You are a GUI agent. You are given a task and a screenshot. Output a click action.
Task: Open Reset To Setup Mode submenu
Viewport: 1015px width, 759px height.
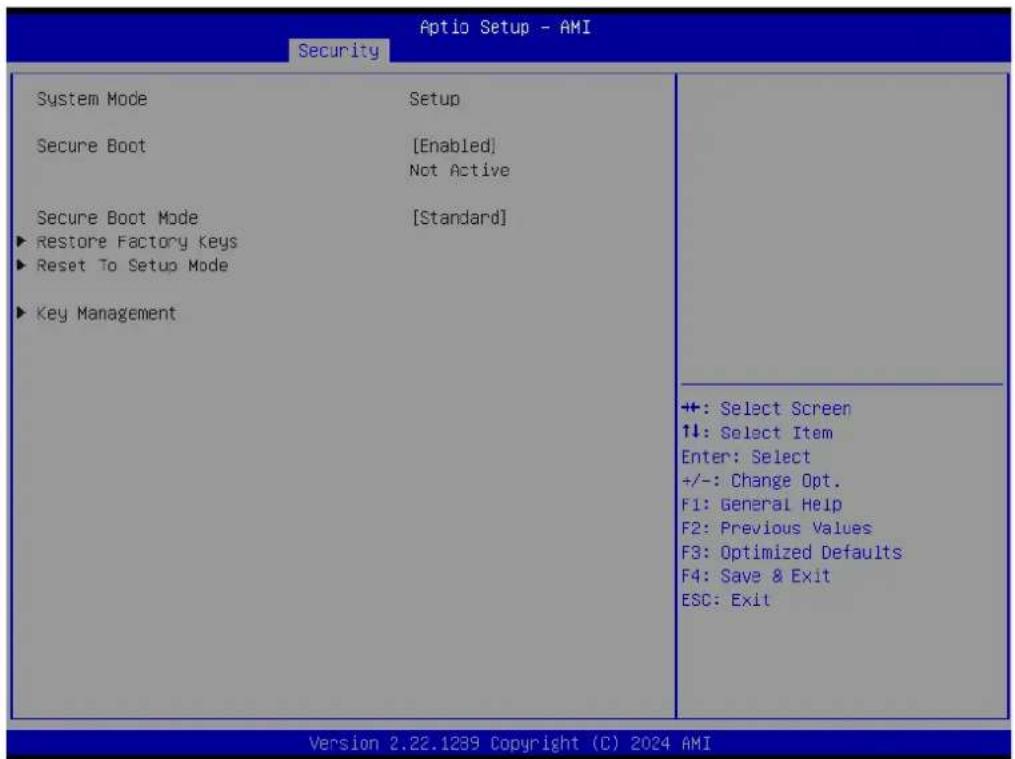pyautogui.click(x=132, y=266)
